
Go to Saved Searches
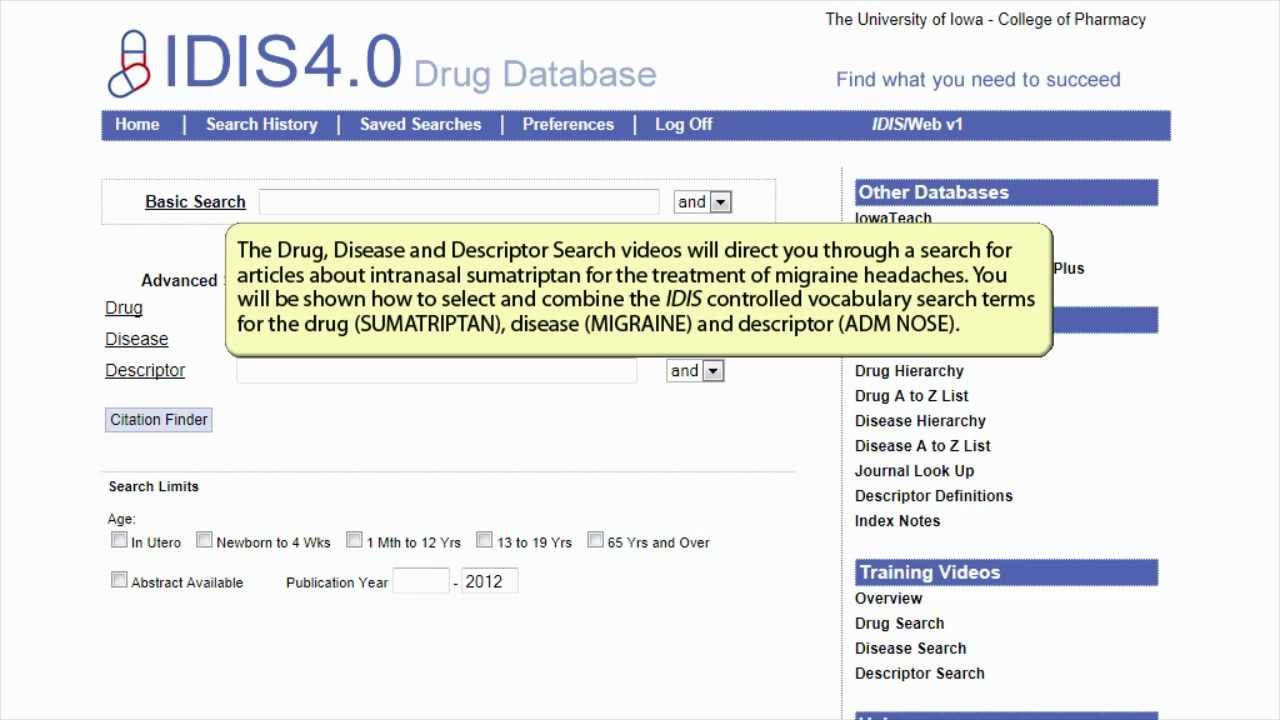click(x=420, y=124)
